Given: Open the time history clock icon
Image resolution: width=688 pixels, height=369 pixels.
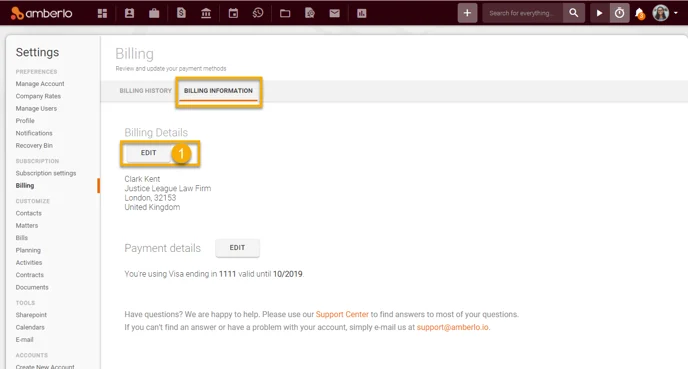Looking at the screenshot, I should [258, 13].
